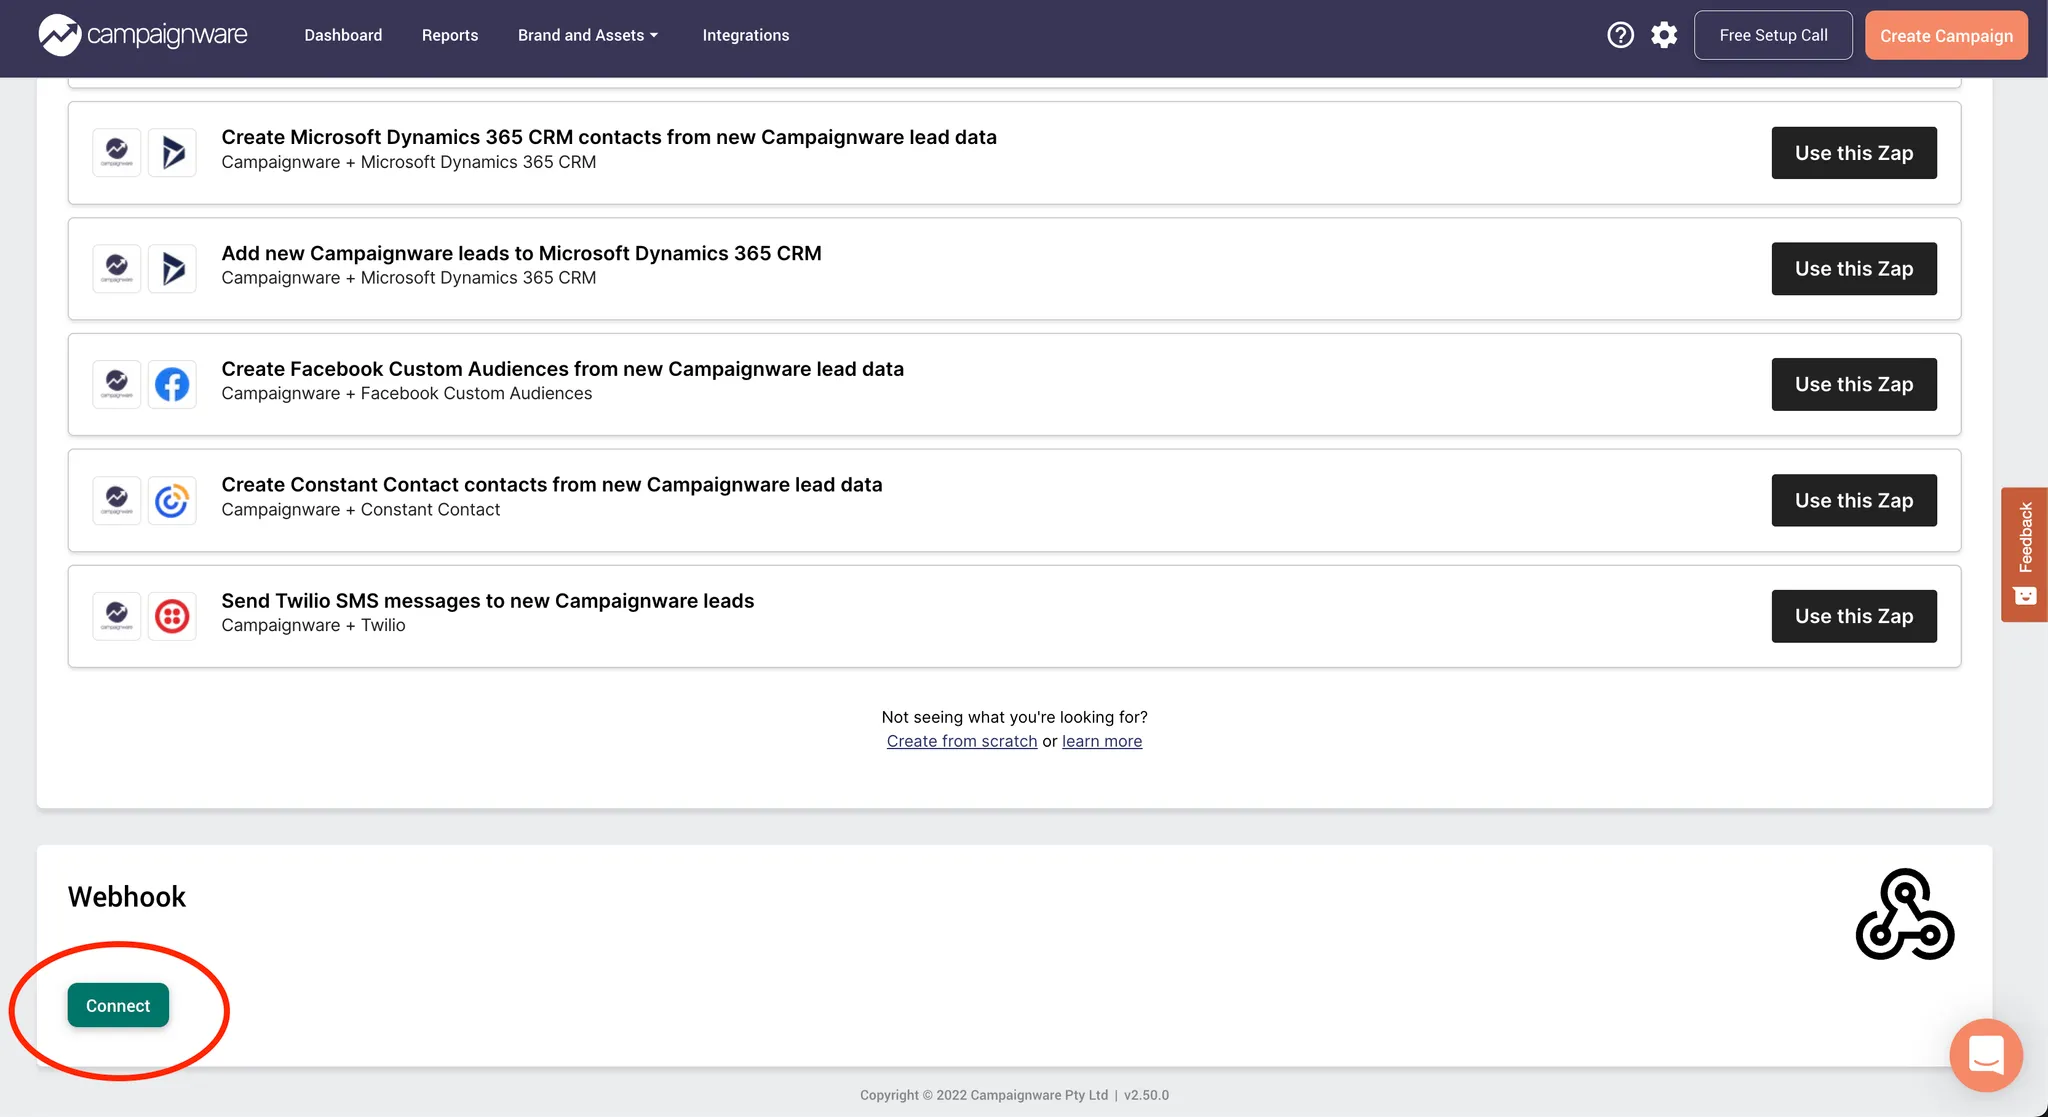This screenshot has width=2048, height=1117.
Task: Open the help question mark icon
Action: (1620, 35)
